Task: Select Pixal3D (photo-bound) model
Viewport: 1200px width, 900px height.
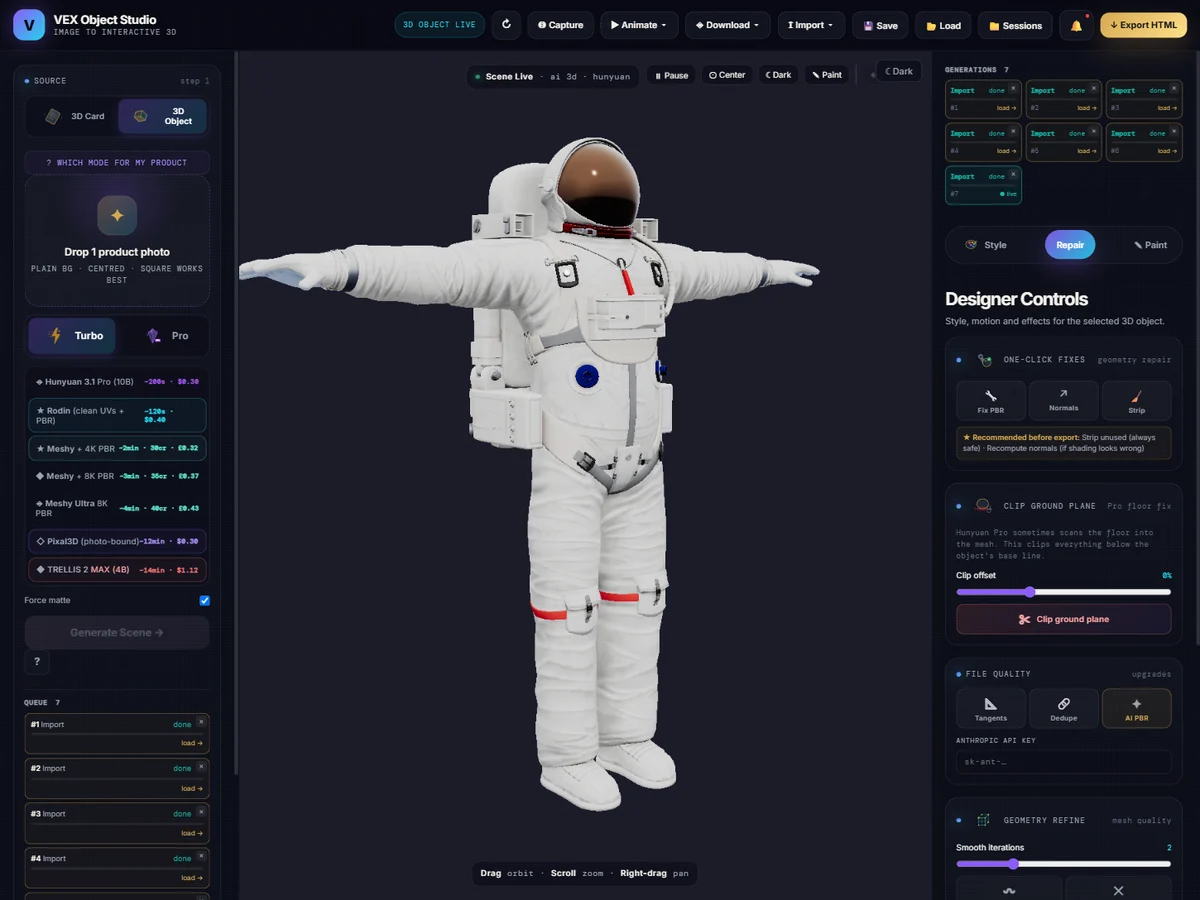Action: 117,541
